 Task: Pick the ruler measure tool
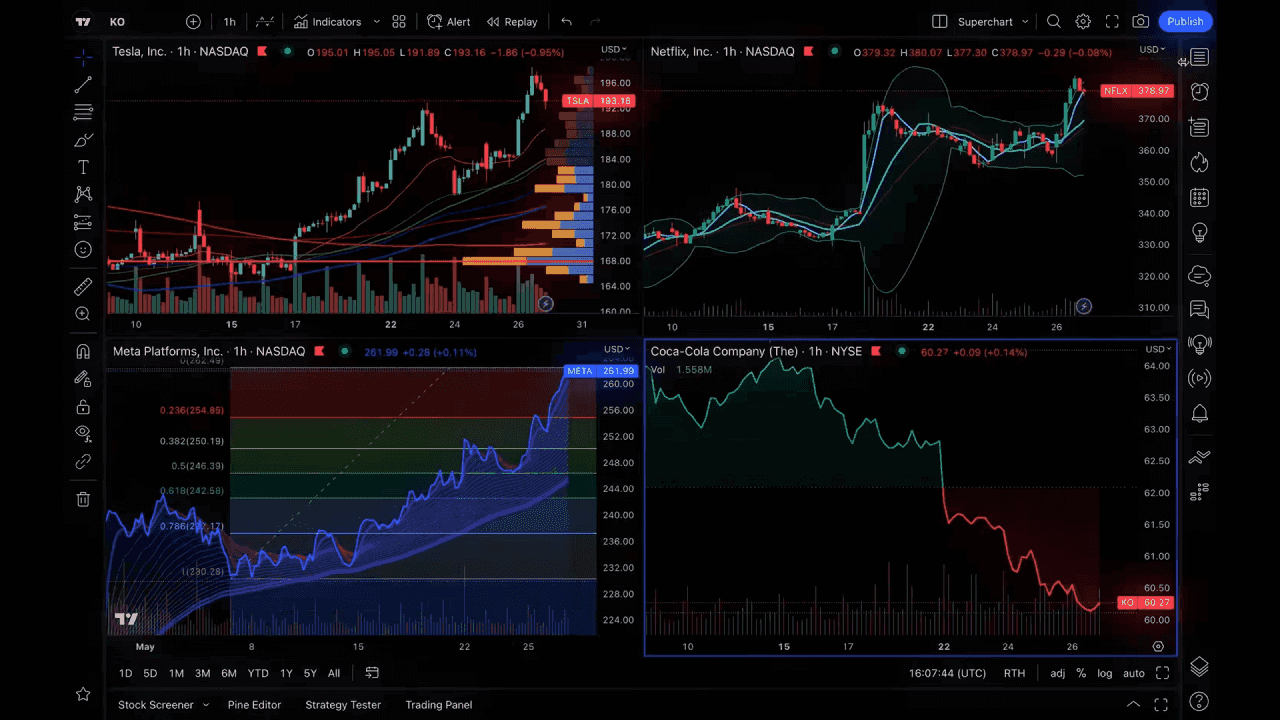83,287
